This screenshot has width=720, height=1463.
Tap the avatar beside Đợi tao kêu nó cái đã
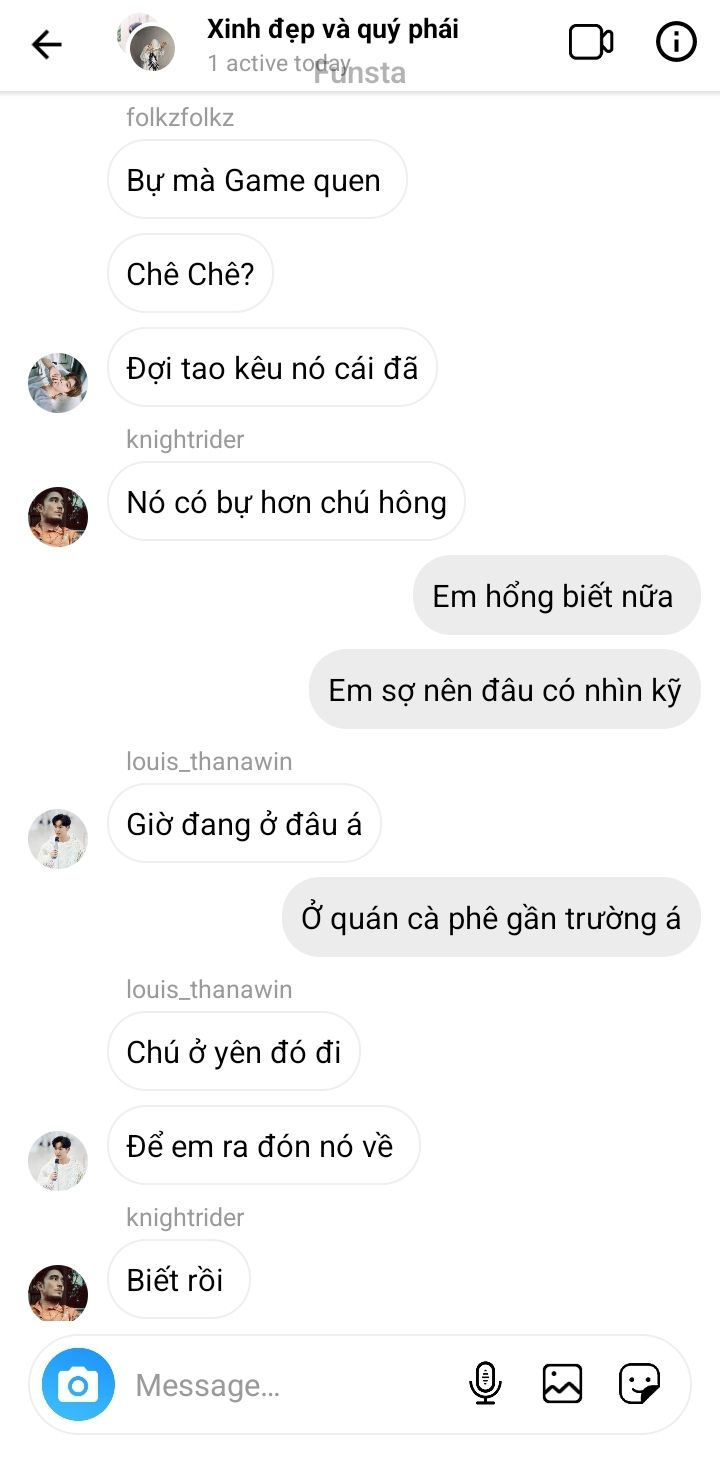click(58, 382)
